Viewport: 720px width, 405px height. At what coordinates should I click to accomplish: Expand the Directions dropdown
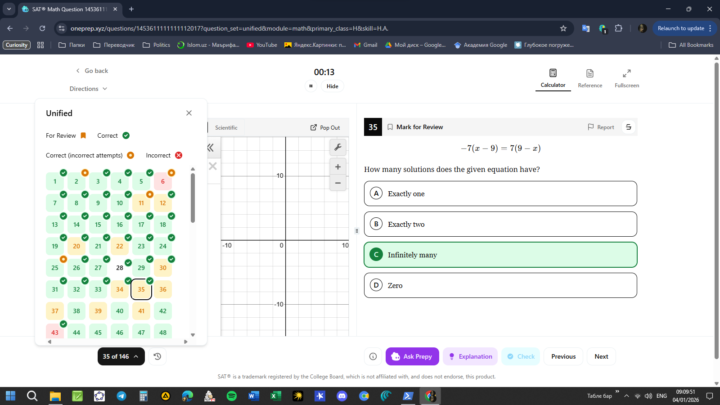click(88, 89)
